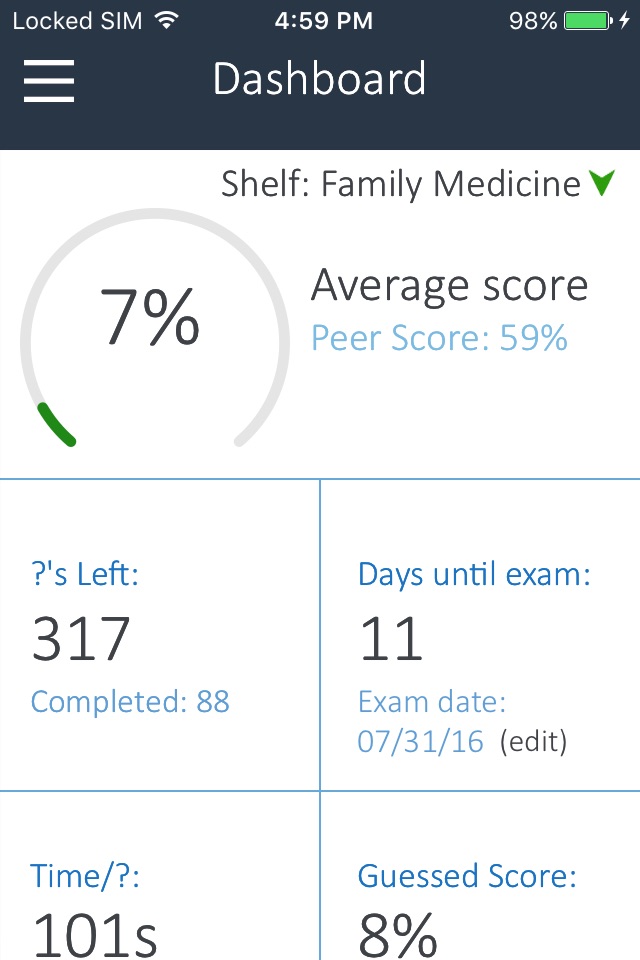Tap the 317 questions left number
640x960 pixels.
tap(81, 640)
